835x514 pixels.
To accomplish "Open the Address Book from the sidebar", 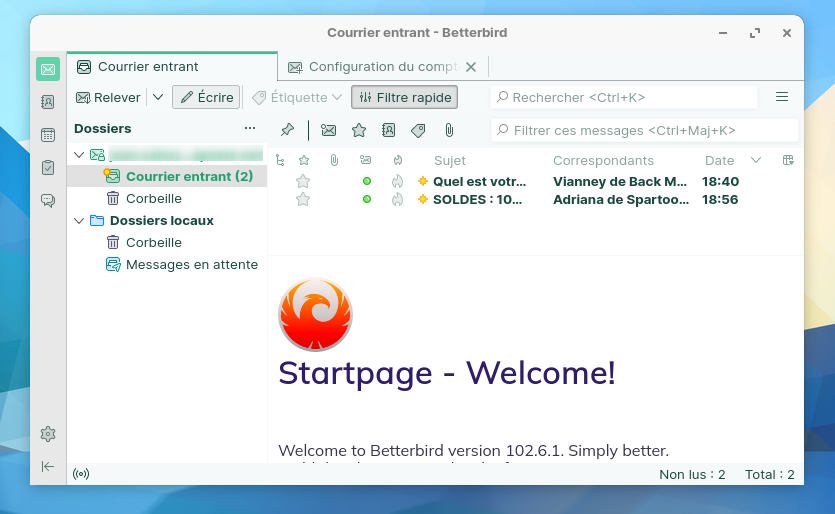I will coord(47,102).
